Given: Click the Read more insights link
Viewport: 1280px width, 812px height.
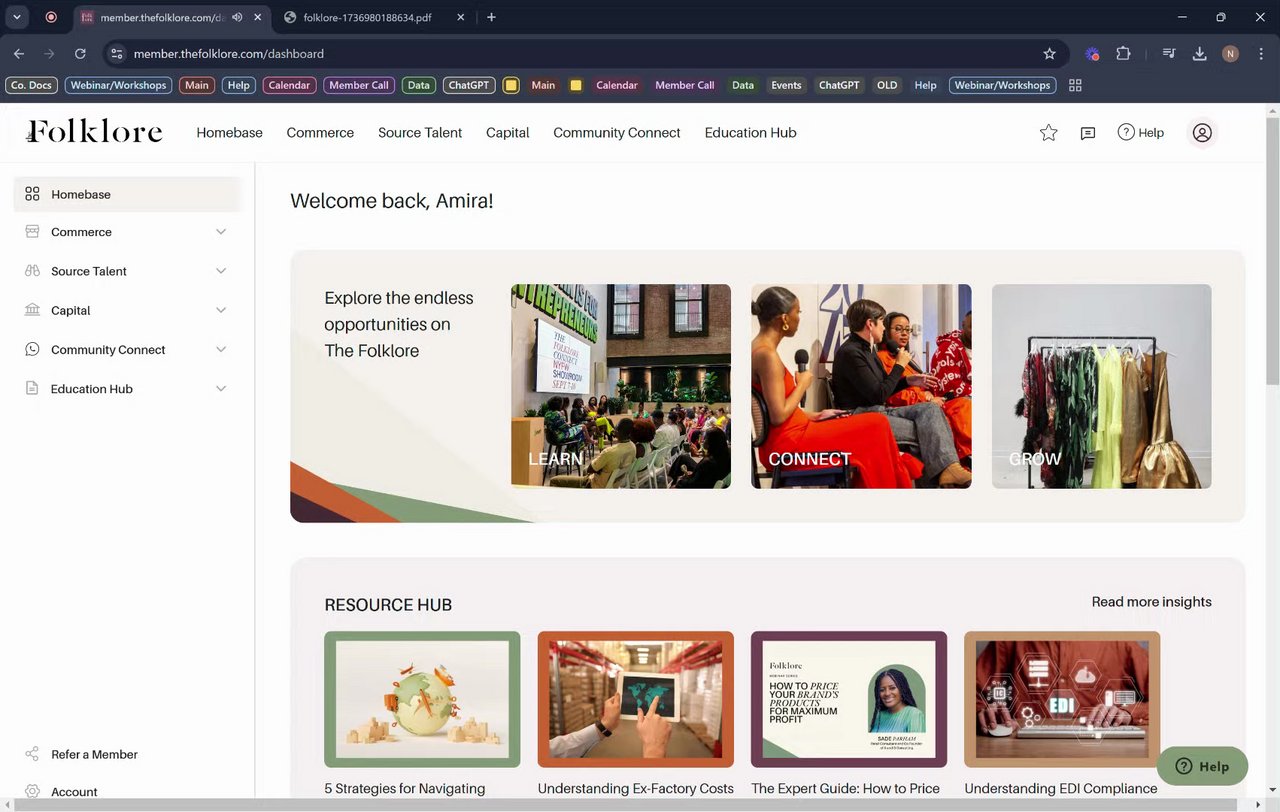Looking at the screenshot, I should click(1151, 602).
